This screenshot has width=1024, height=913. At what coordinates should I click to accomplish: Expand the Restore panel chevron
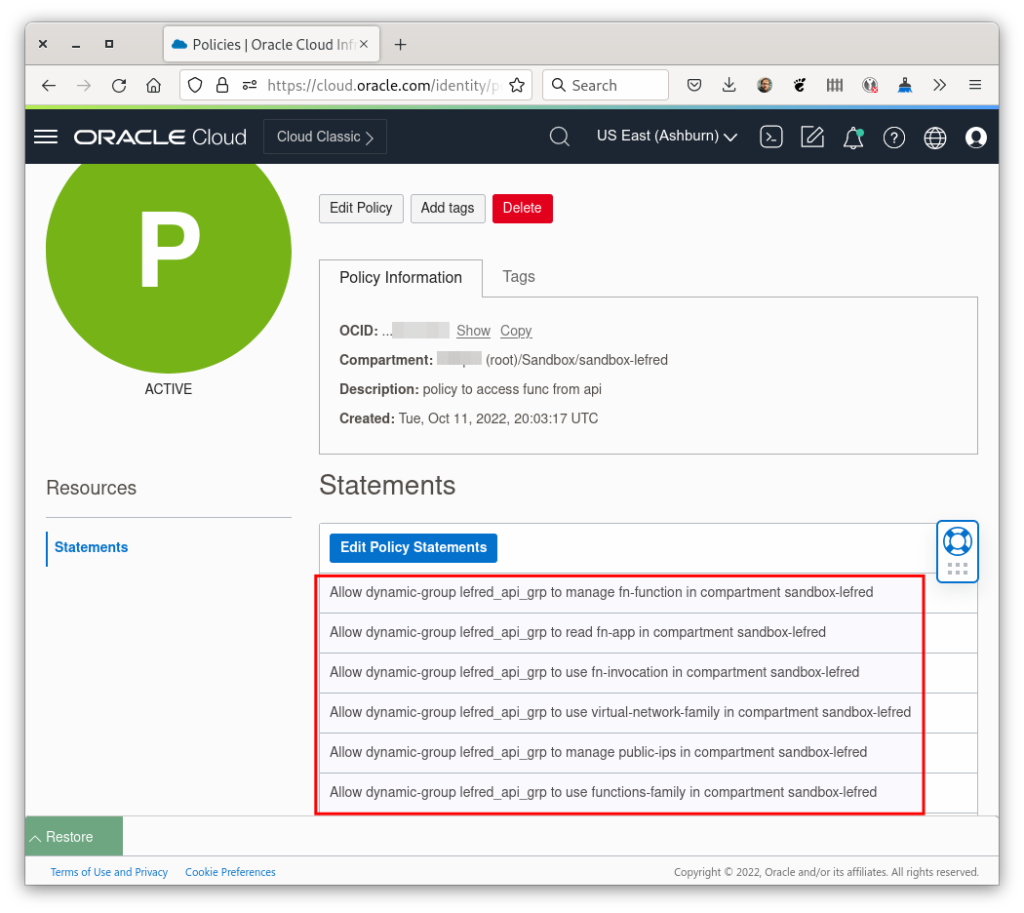point(36,837)
